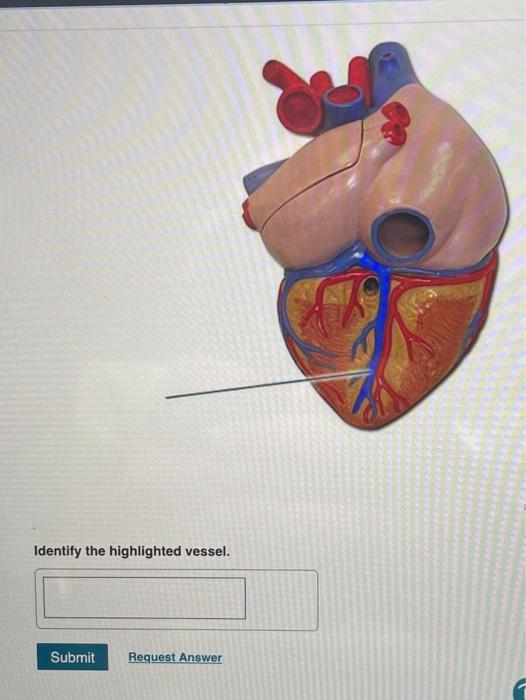The width and height of the screenshot is (526, 700).
Task: Focus the answer text input field
Action: pos(145,598)
